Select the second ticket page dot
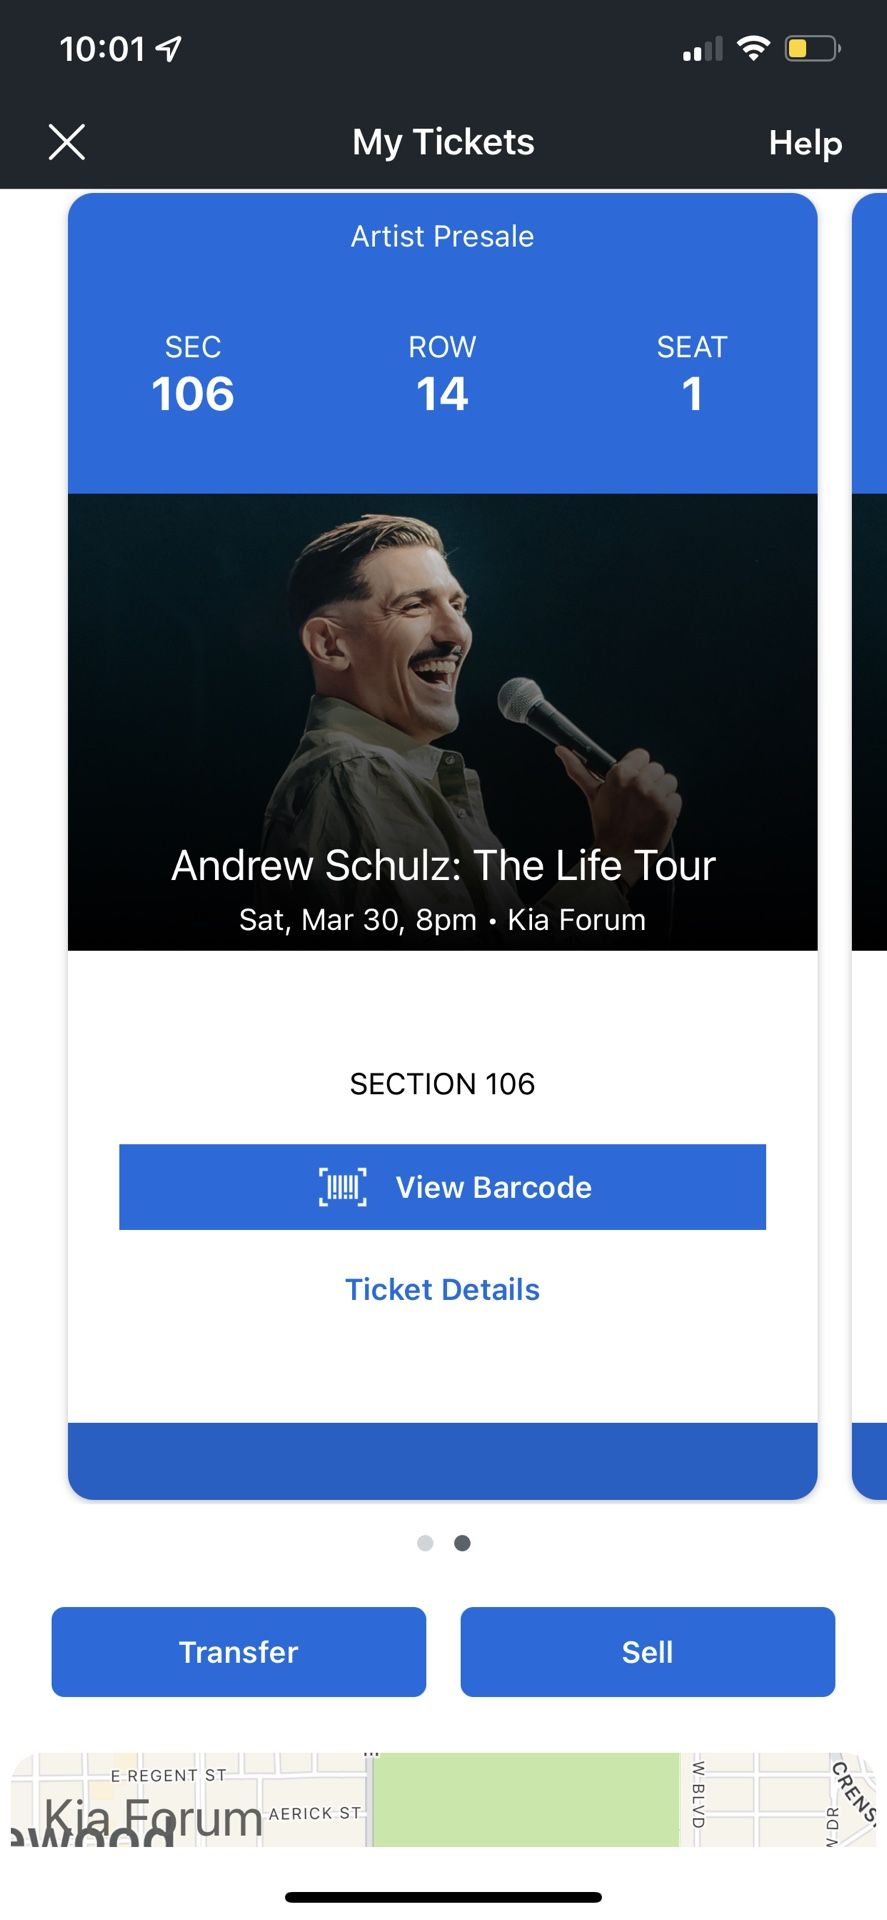 click(x=462, y=1543)
